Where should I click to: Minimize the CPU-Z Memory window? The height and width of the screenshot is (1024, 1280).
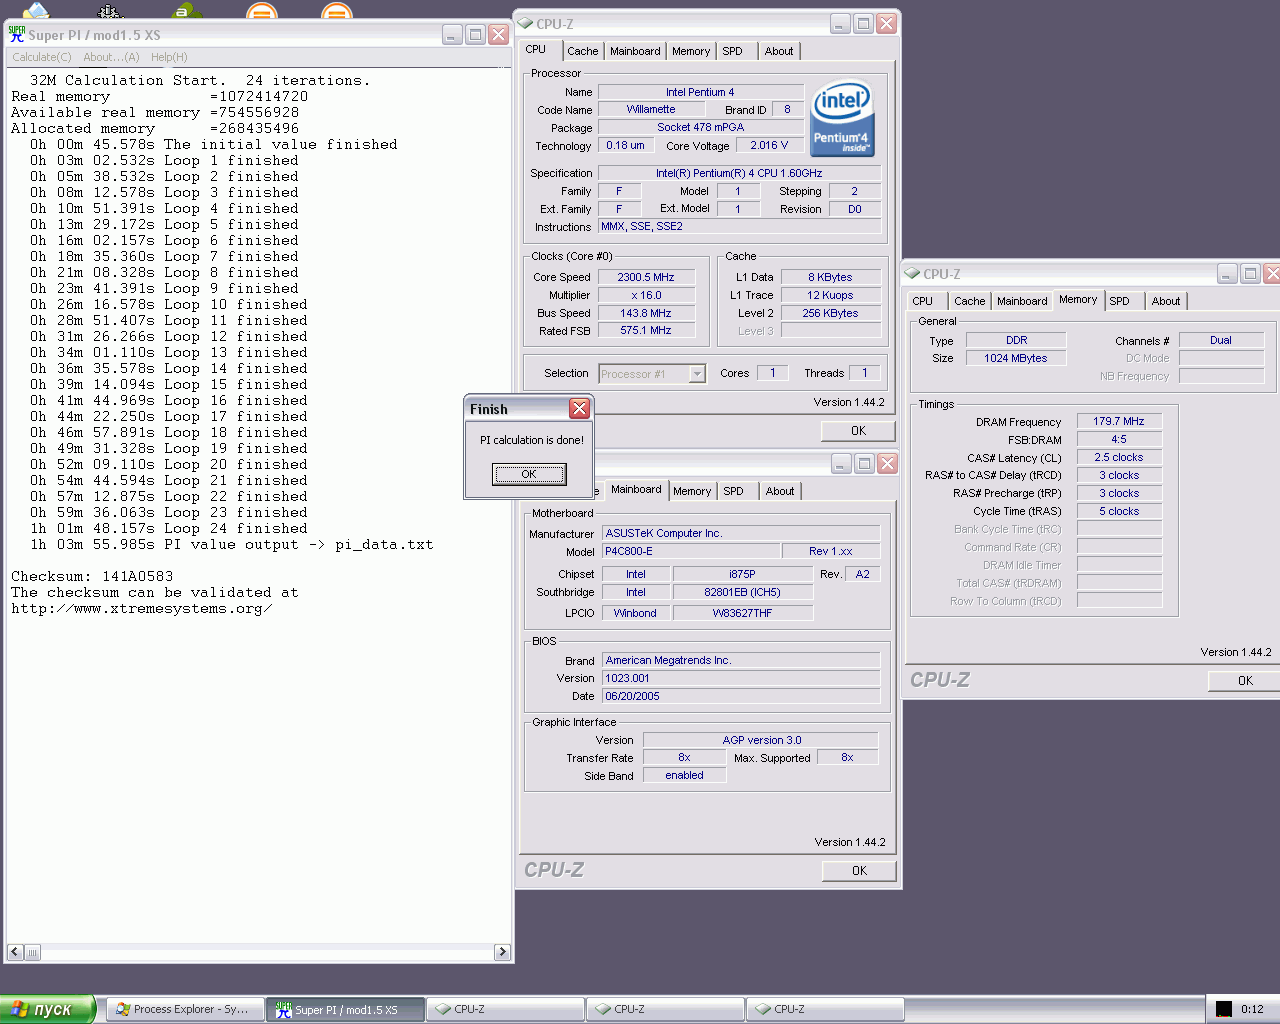coord(1227,273)
